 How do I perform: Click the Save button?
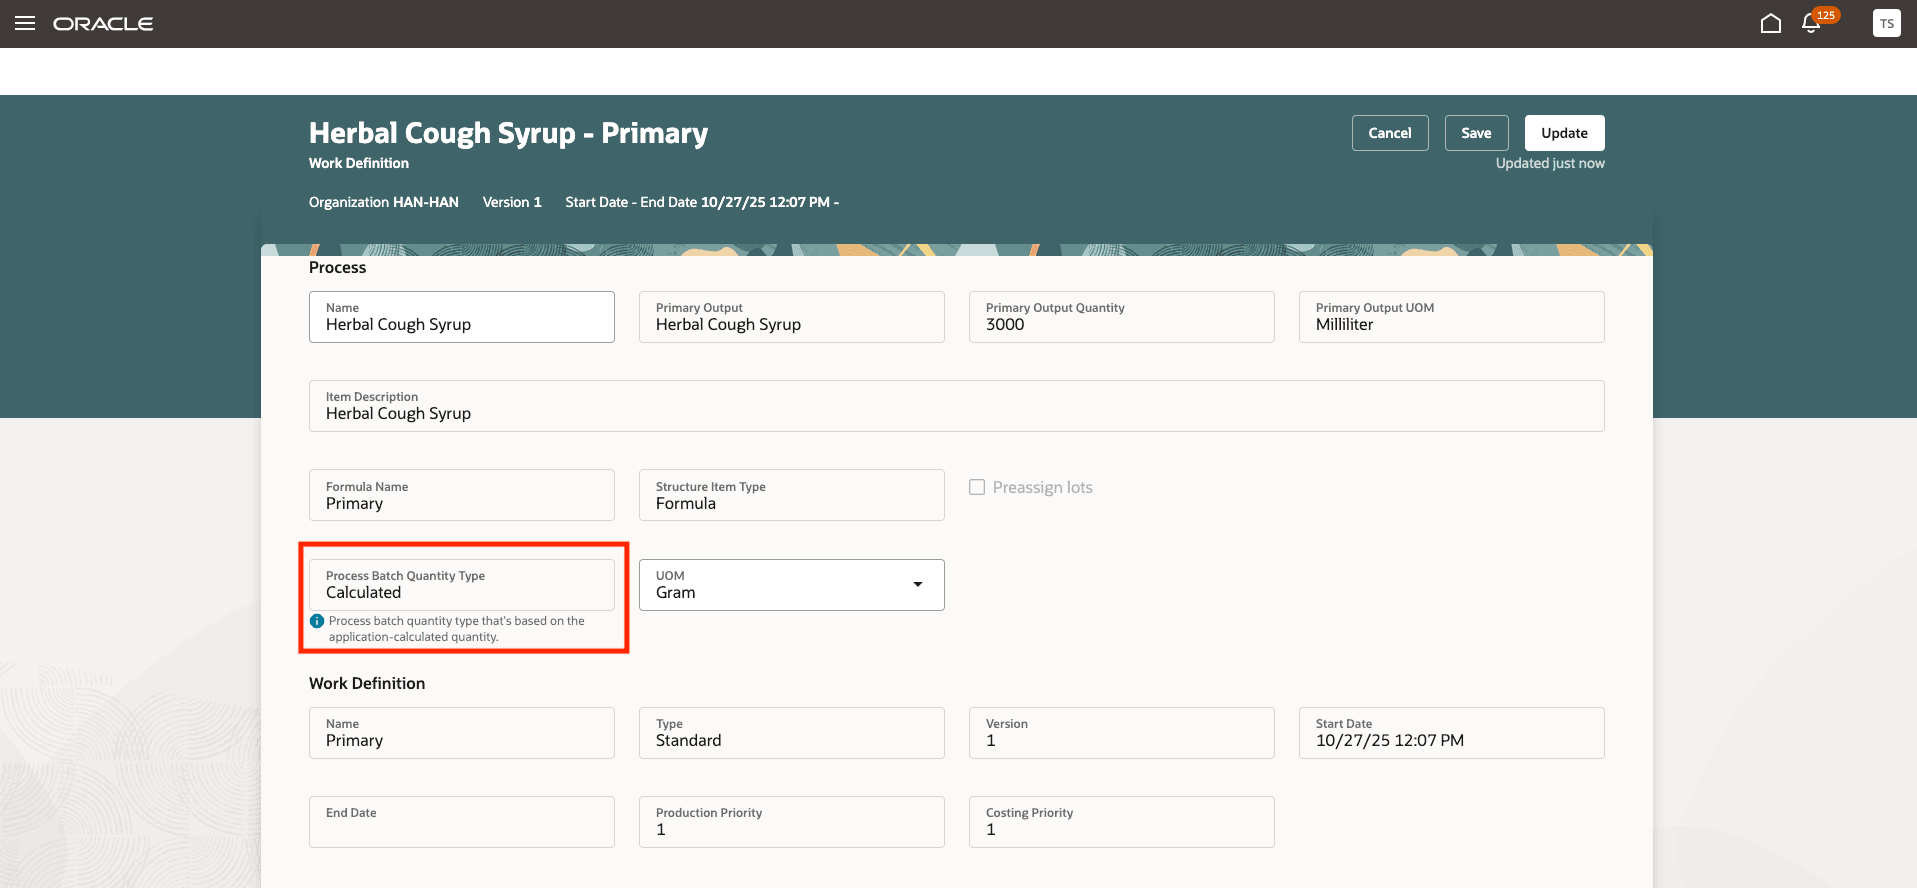pyautogui.click(x=1476, y=133)
